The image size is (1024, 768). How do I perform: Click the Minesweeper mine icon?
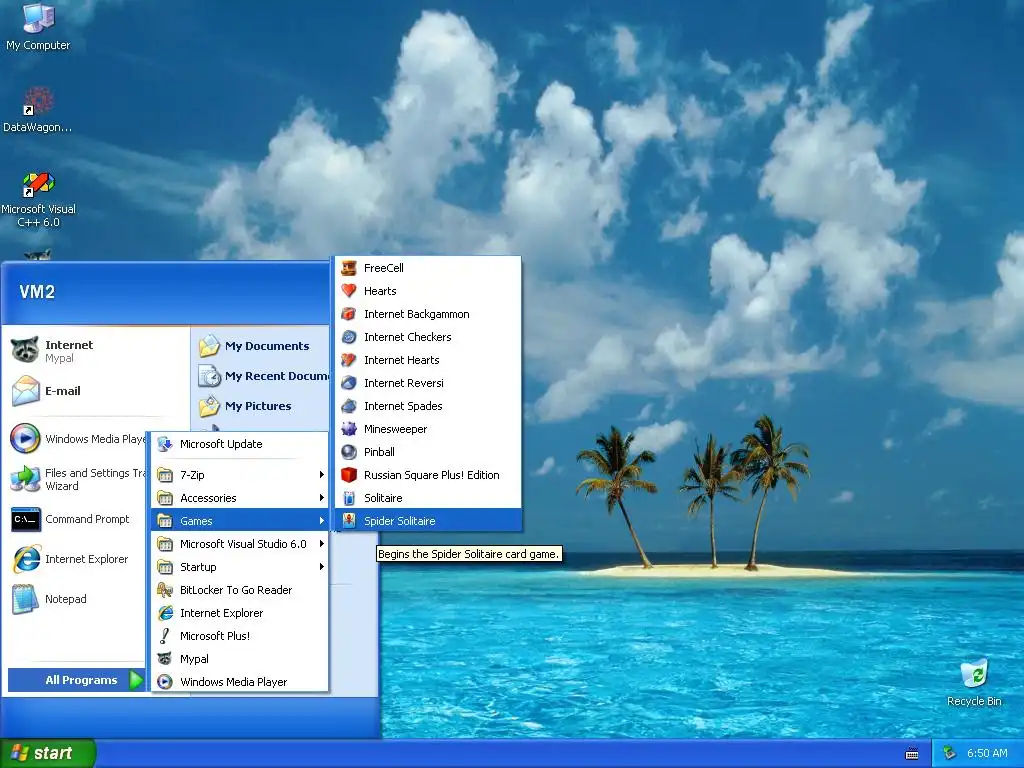[349, 429]
